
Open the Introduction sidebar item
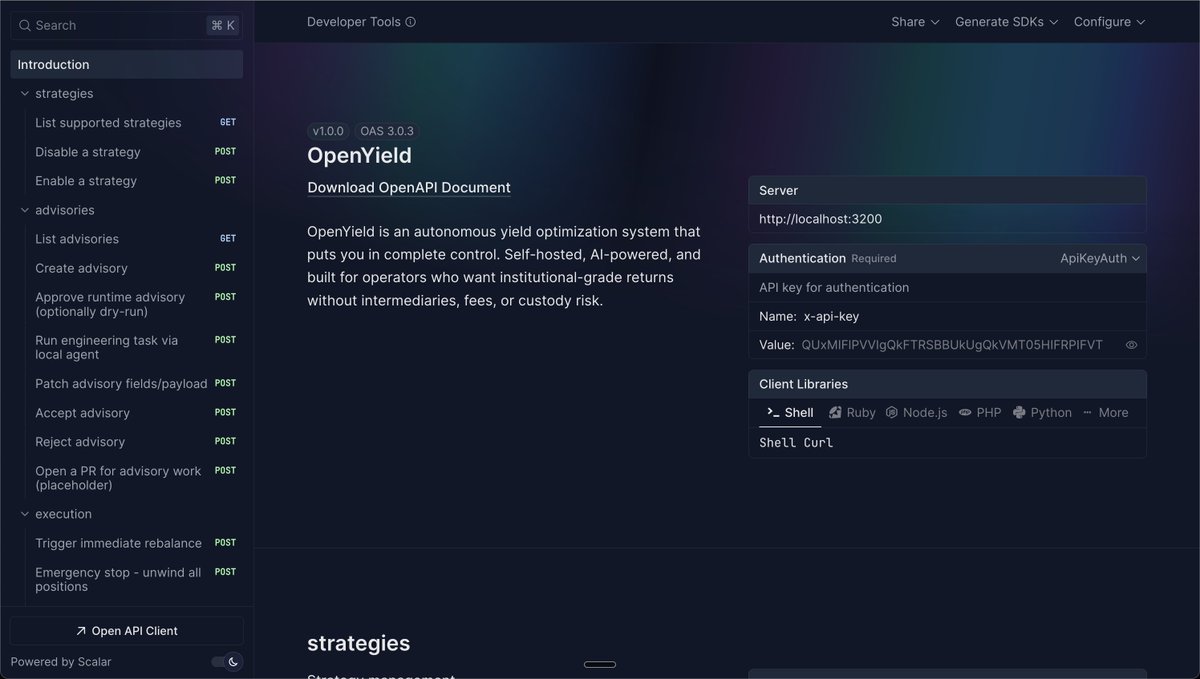pos(126,65)
